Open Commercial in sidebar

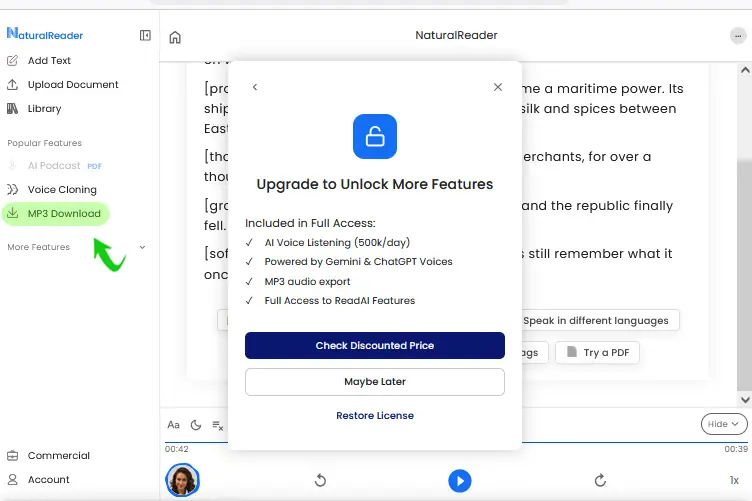click(48, 455)
